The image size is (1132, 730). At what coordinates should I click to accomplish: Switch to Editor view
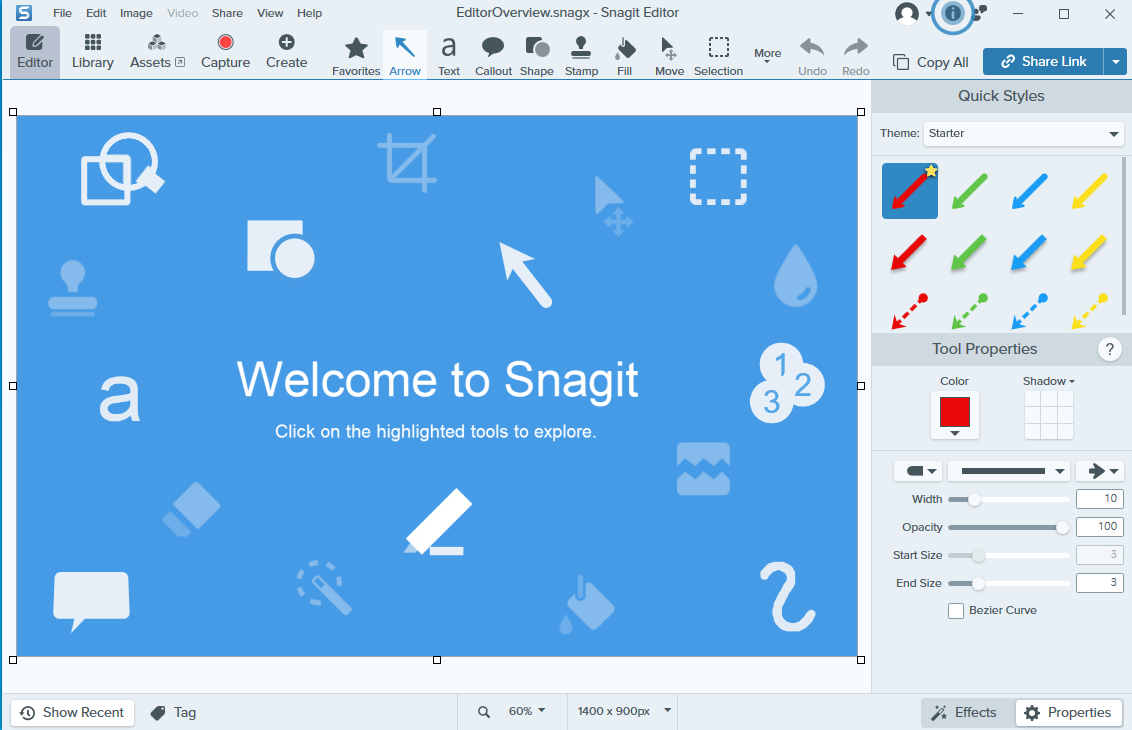pyautogui.click(x=35, y=51)
